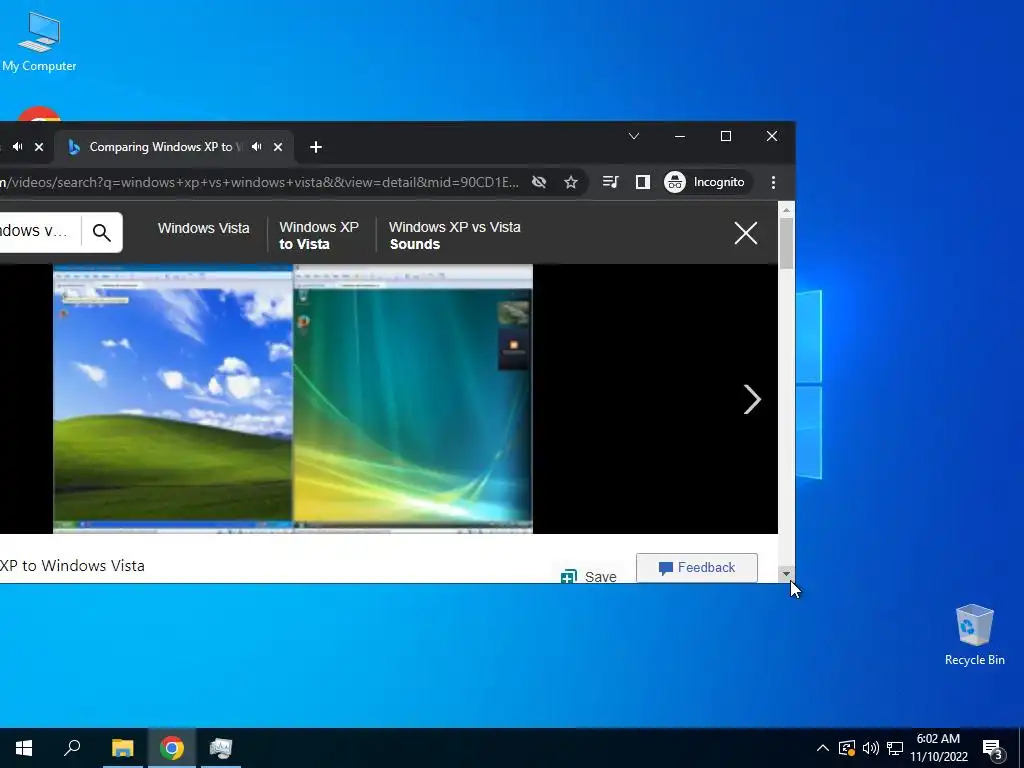Click "XP to Windows Vista" video title
The height and width of the screenshot is (768, 1024).
coord(72,566)
